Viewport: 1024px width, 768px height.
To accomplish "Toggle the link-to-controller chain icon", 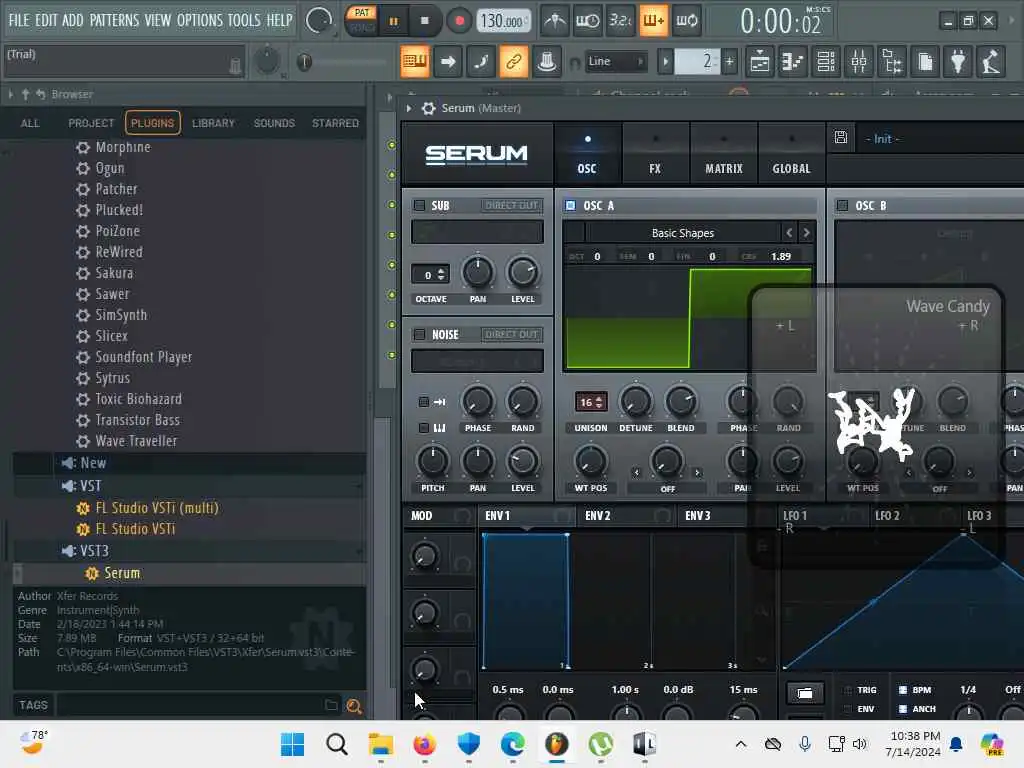I will (x=514, y=62).
